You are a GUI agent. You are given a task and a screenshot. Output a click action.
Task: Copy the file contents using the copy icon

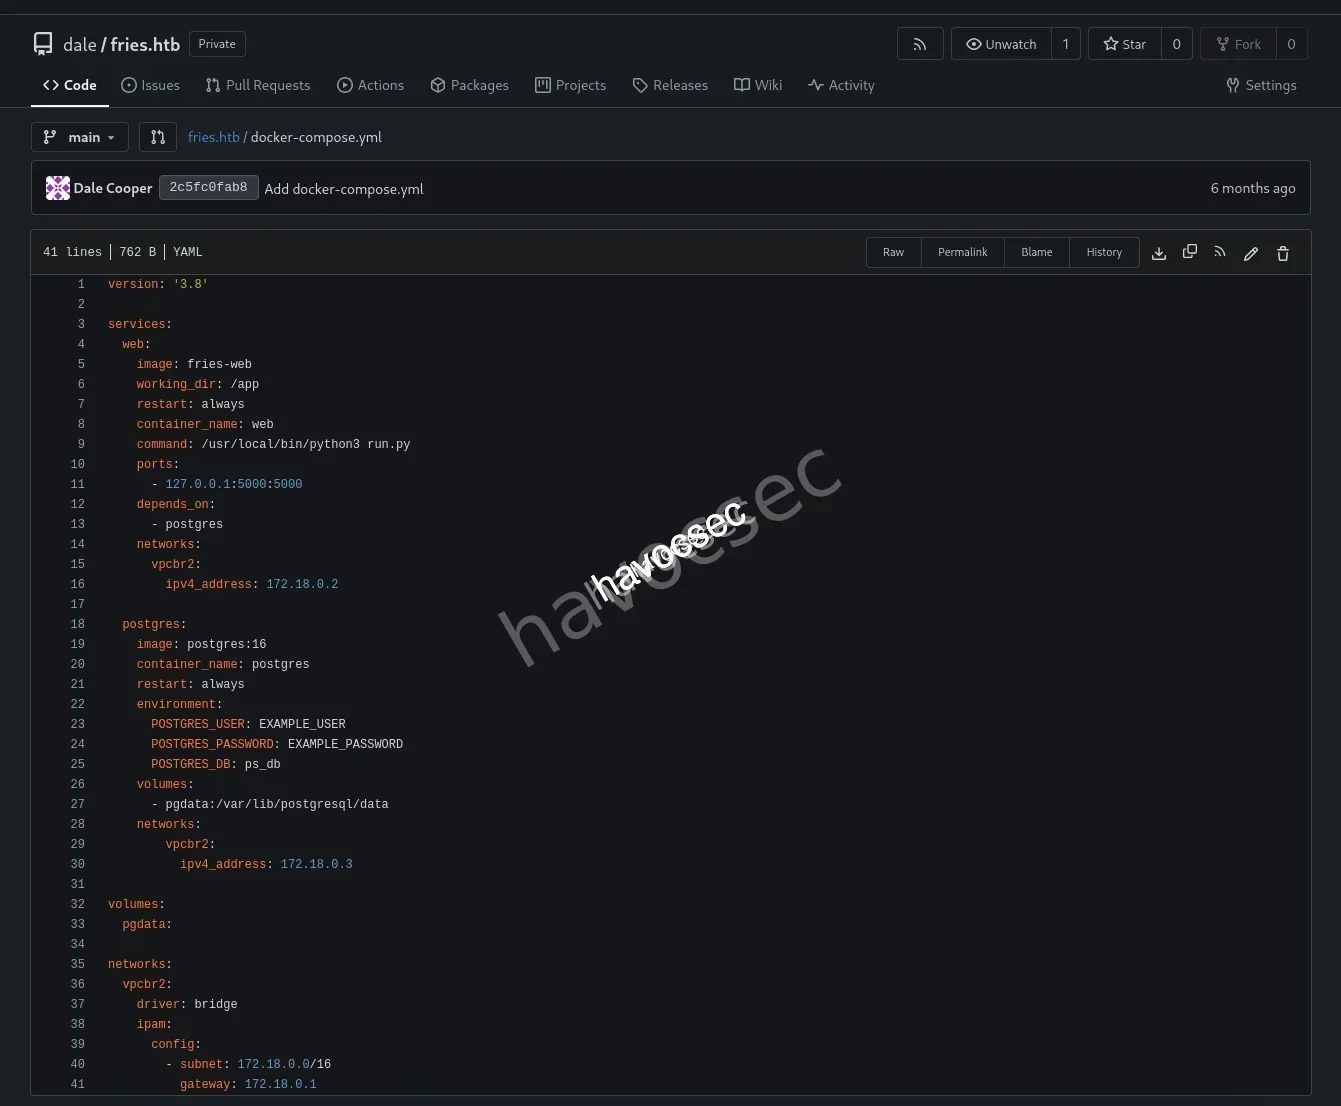[1189, 252]
